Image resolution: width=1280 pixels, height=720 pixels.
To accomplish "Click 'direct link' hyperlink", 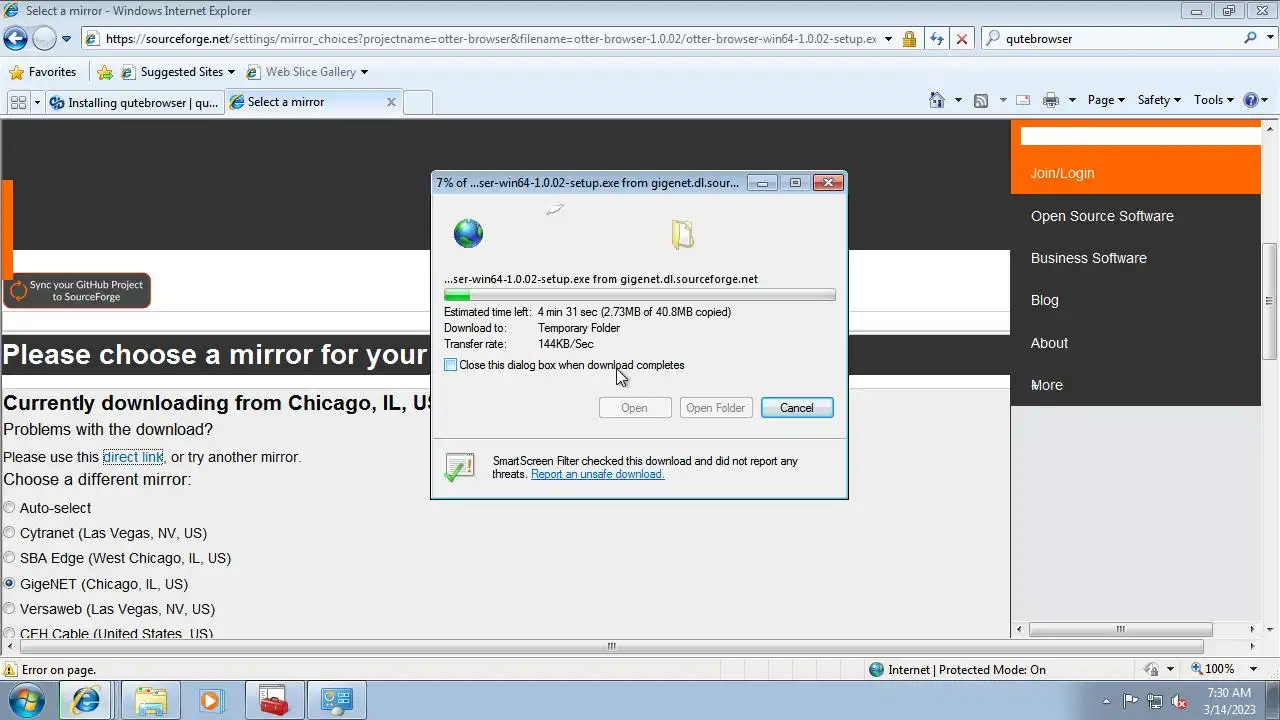I will 133,457.
